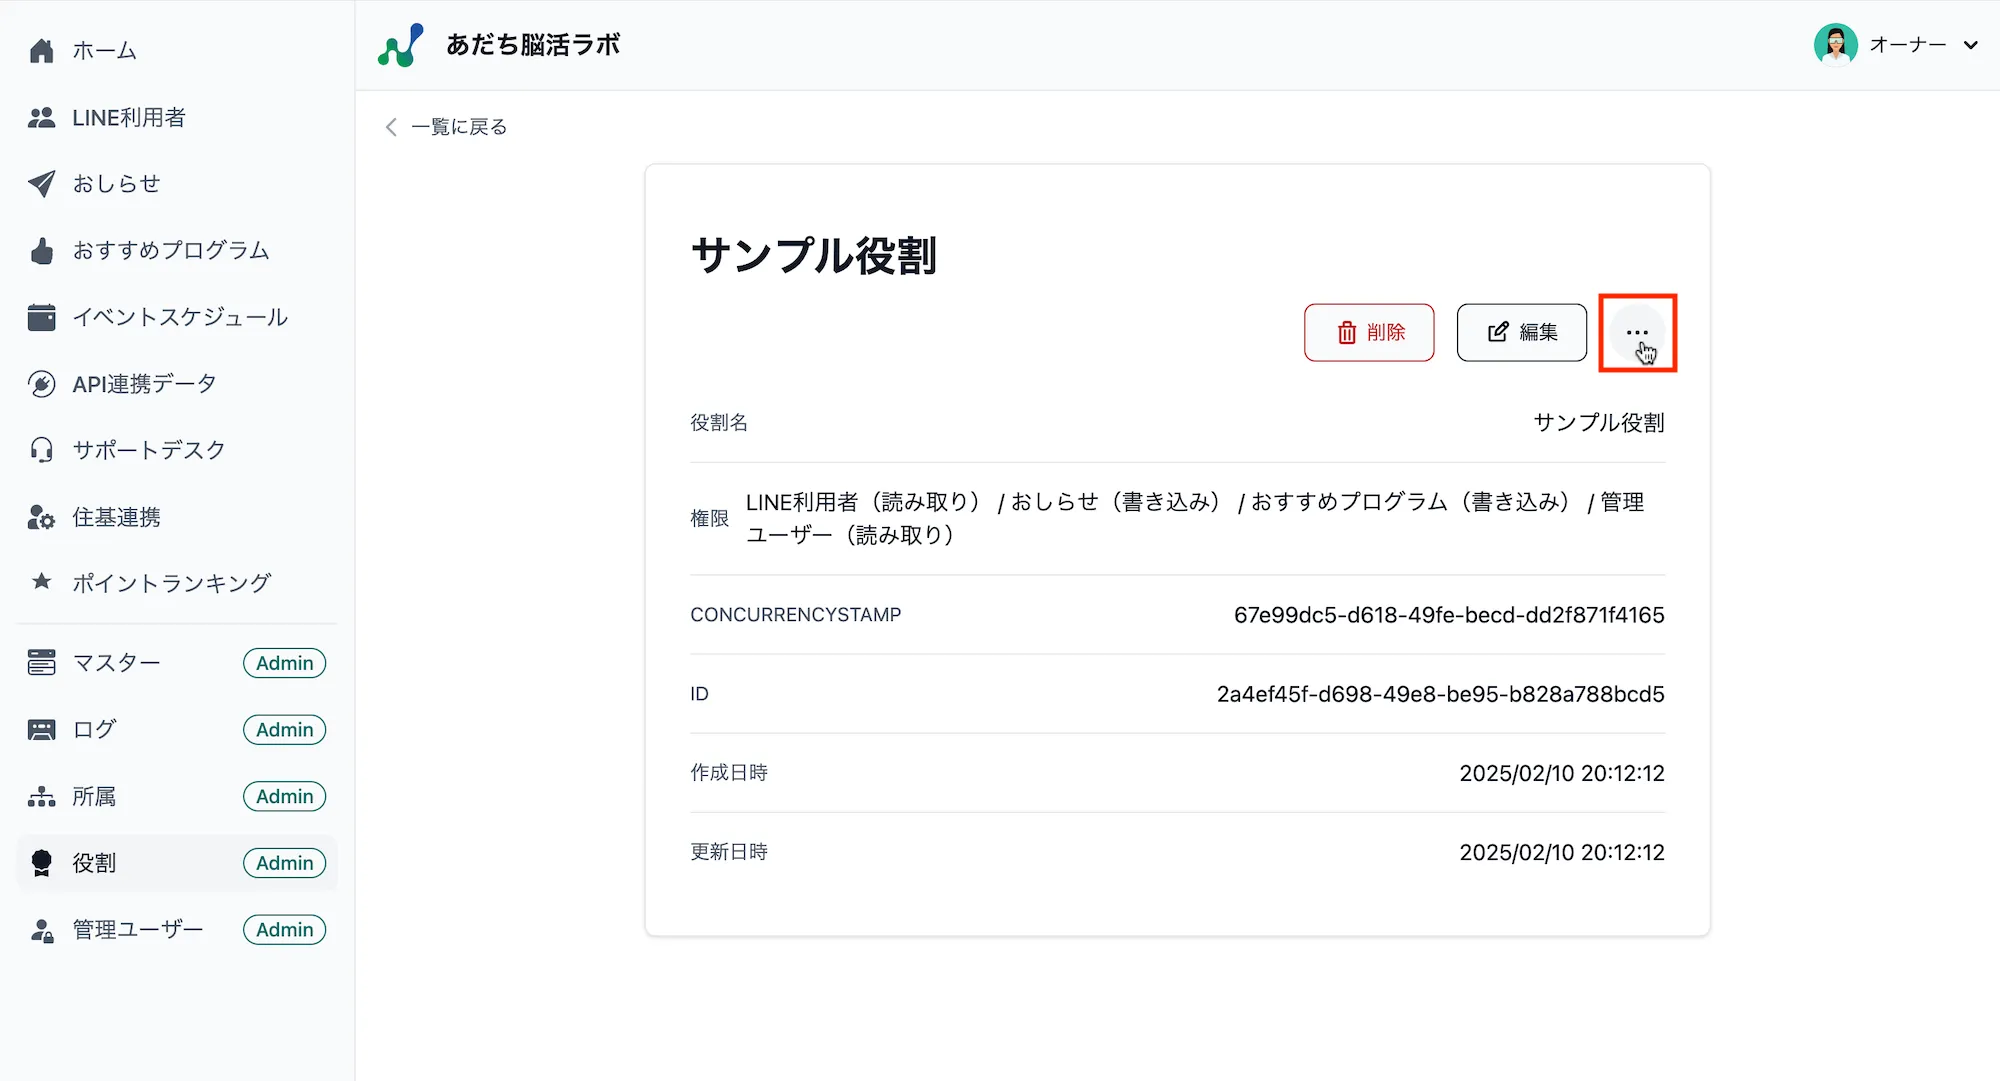Click the 削除 delete button

coord(1369,333)
